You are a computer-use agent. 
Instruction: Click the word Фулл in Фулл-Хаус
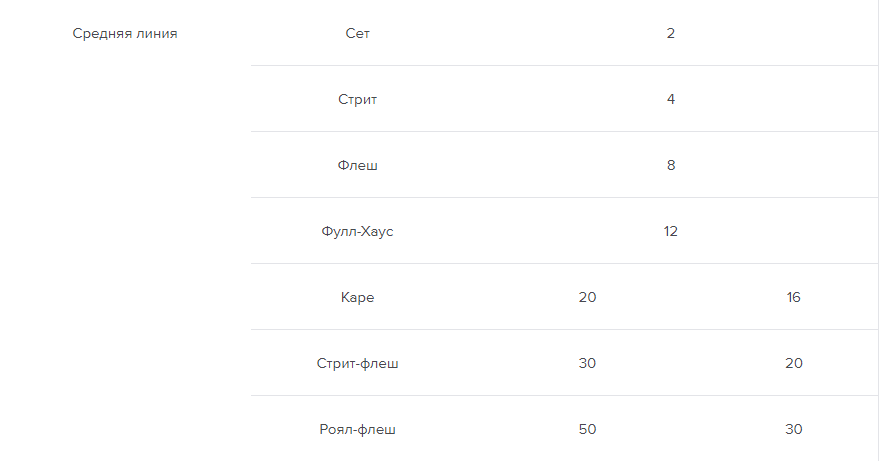[337, 231]
